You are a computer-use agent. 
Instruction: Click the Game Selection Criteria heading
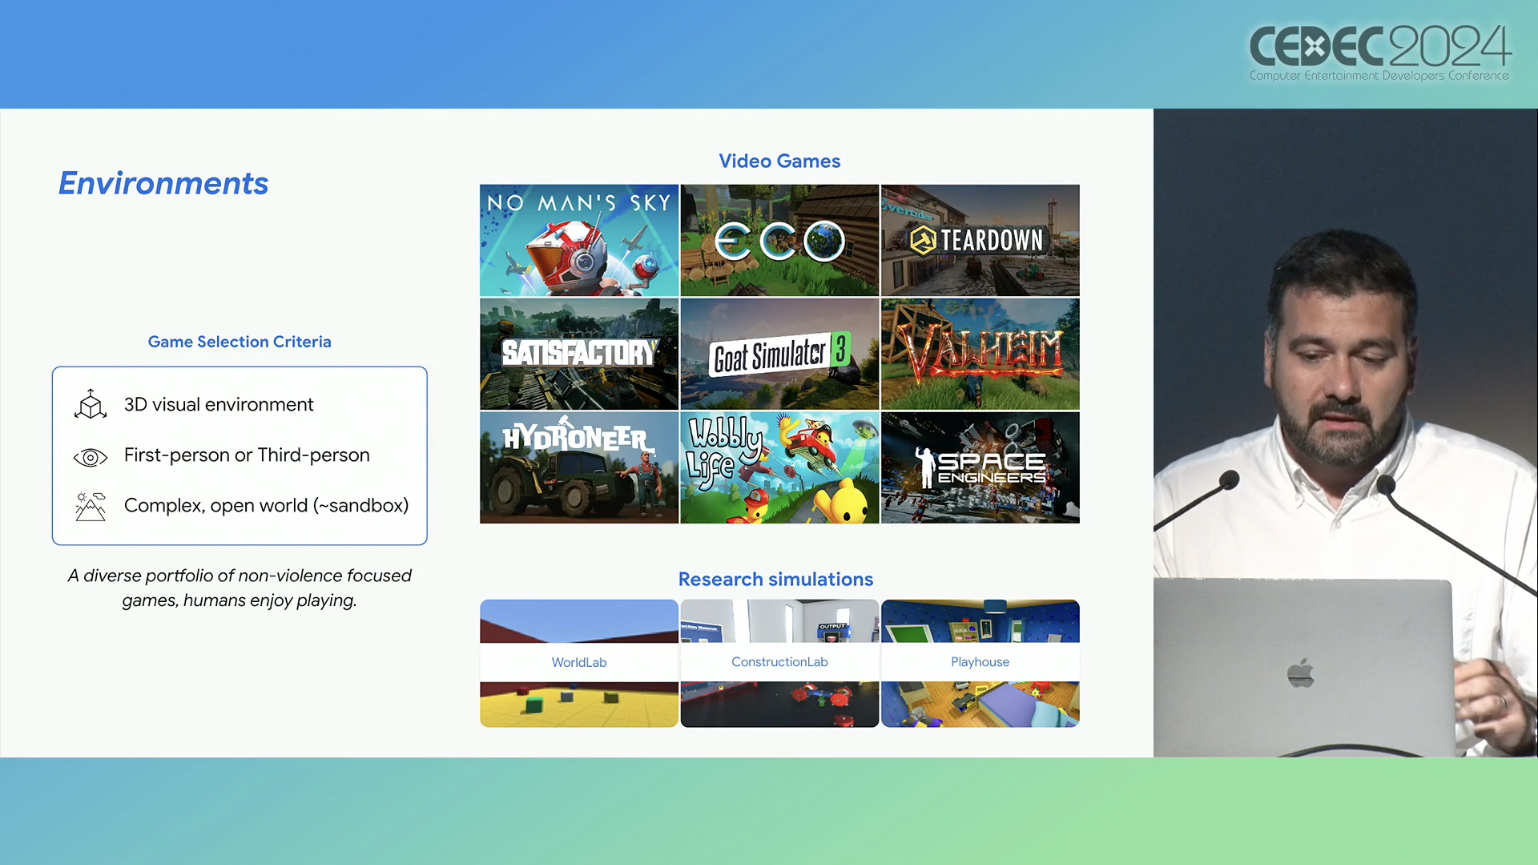point(240,342)
